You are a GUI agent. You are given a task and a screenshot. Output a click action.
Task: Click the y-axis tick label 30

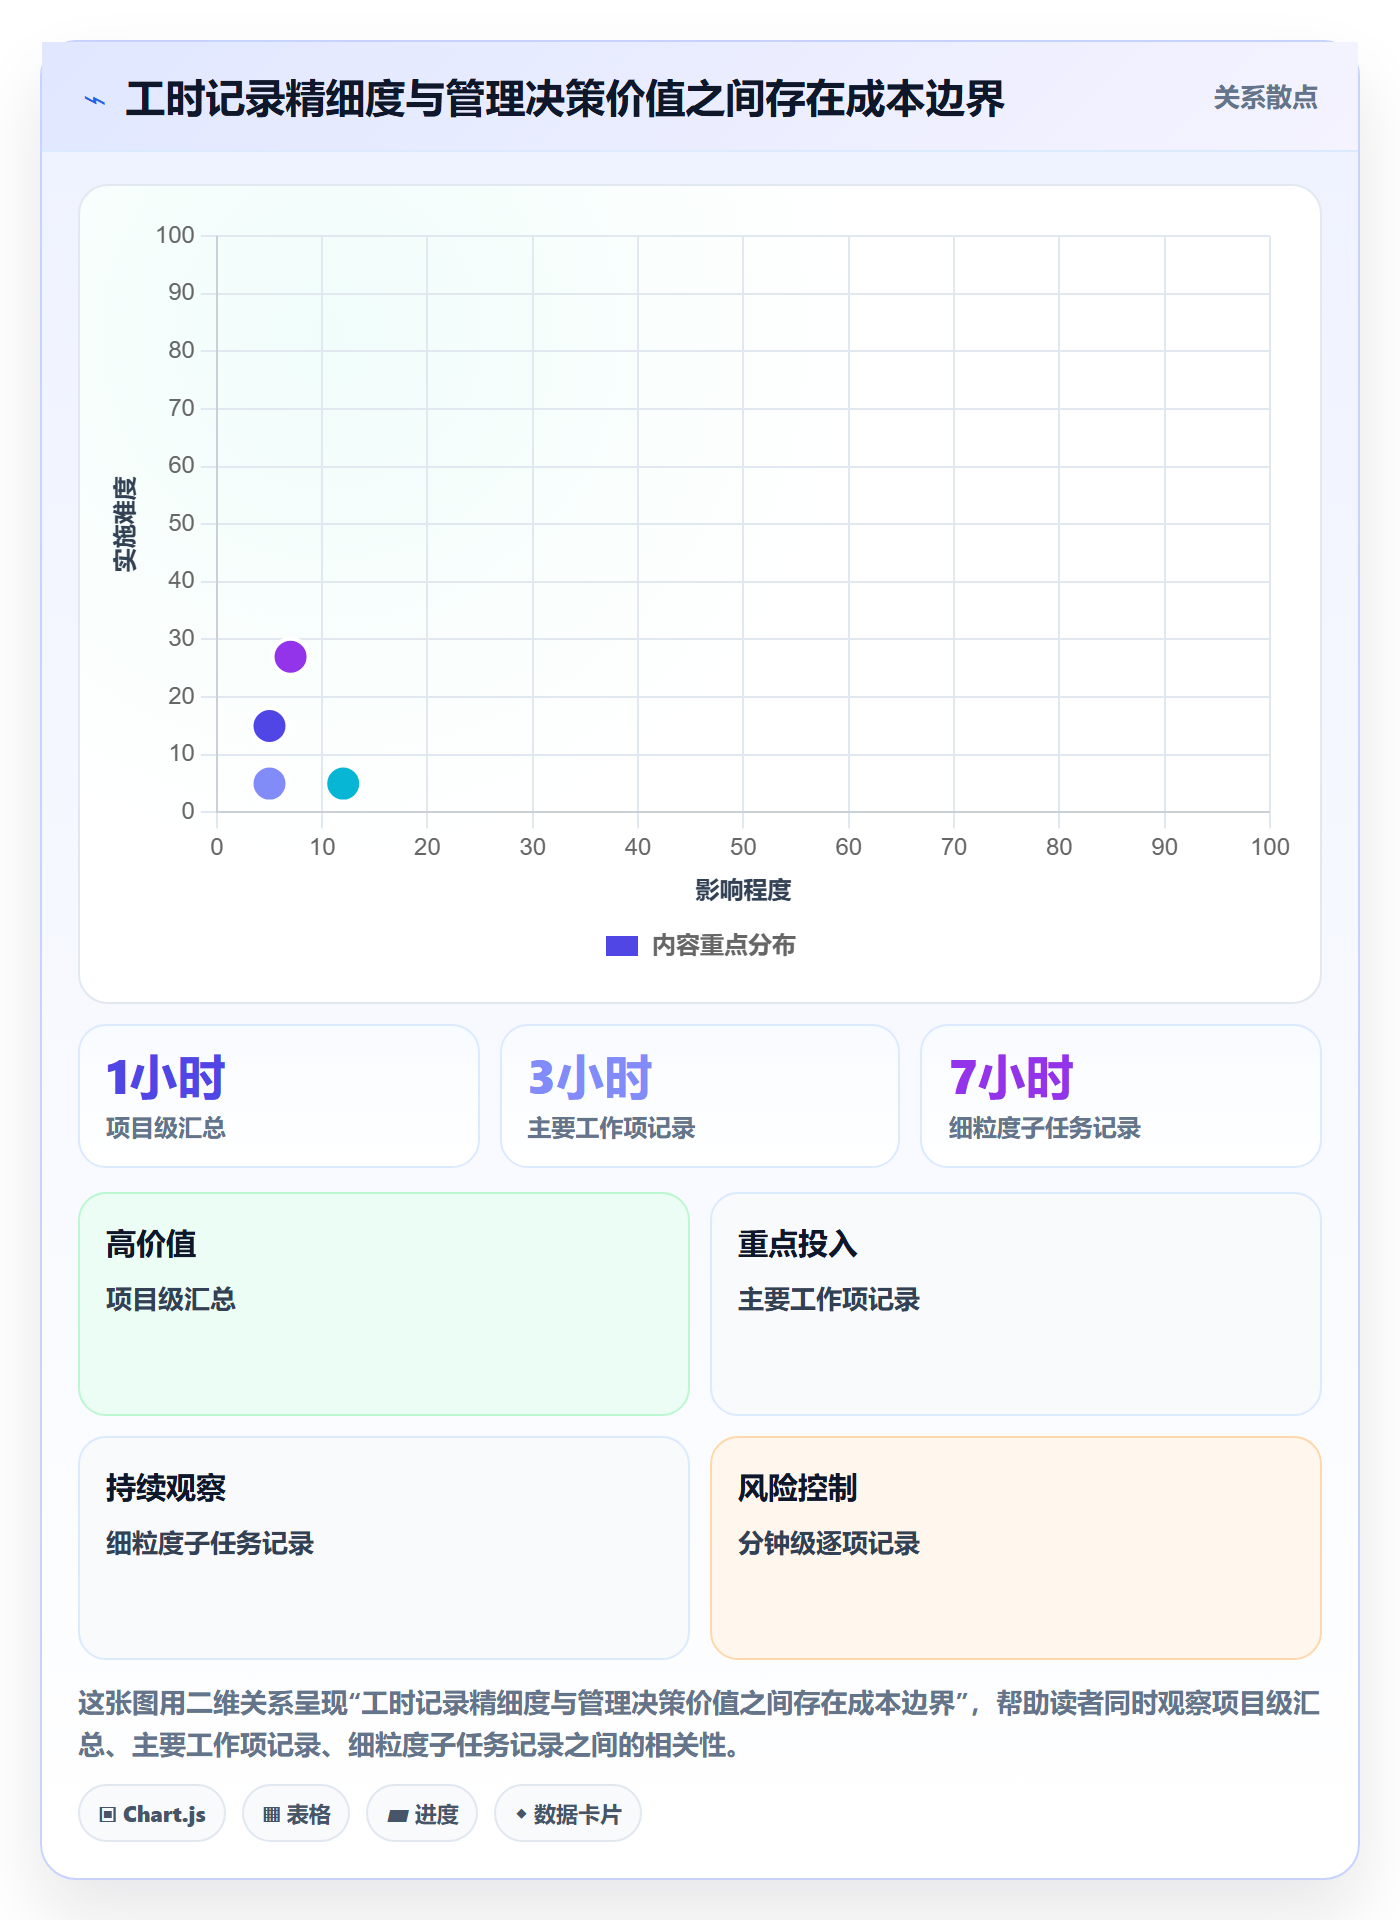181,638
